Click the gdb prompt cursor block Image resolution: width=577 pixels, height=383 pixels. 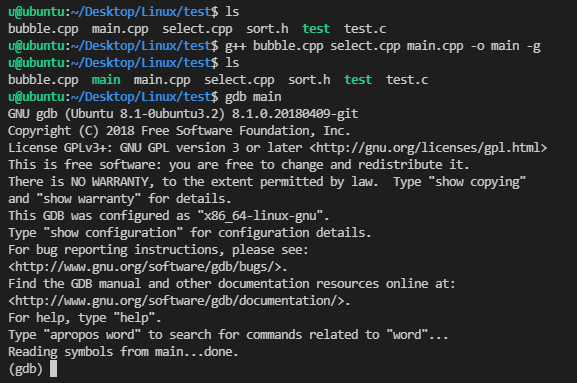pyautogui.click(x=53, y=369)
